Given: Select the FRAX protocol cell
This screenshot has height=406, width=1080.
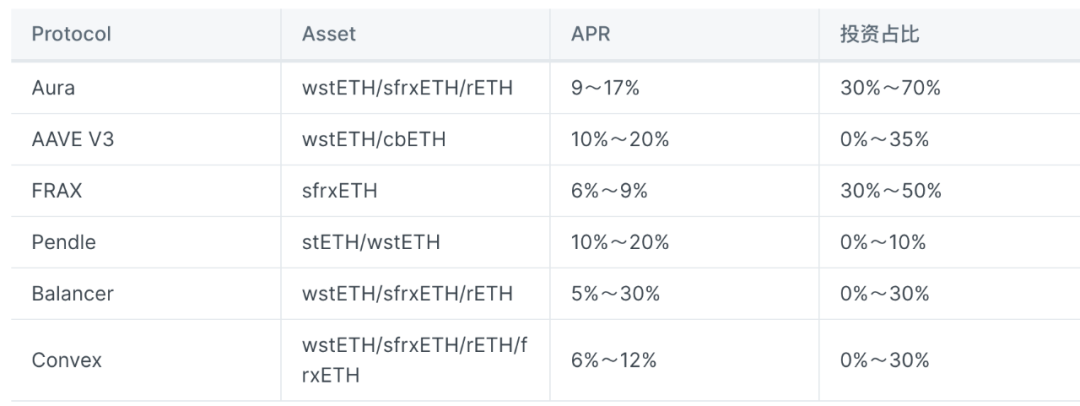Looking at the screenshot, I should 57,191.
